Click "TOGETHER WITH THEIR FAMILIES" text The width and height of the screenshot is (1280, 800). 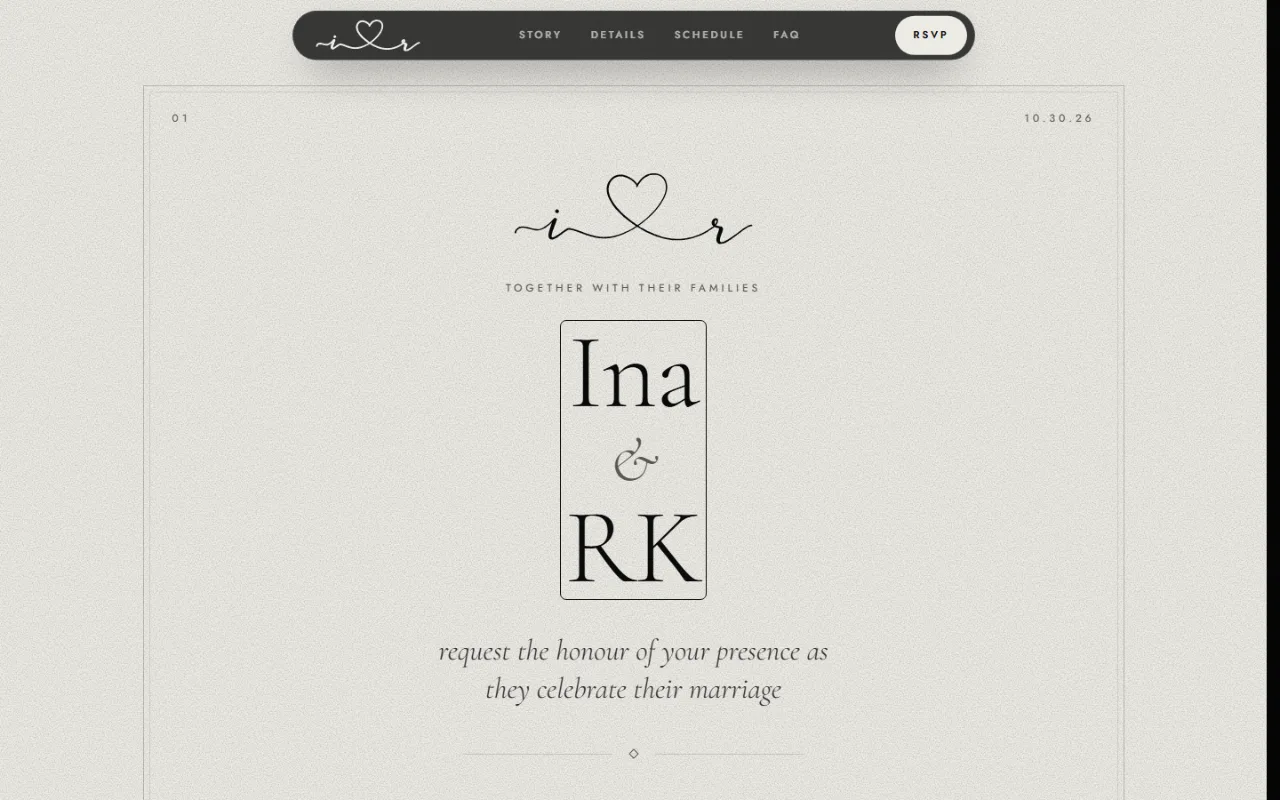633,288
